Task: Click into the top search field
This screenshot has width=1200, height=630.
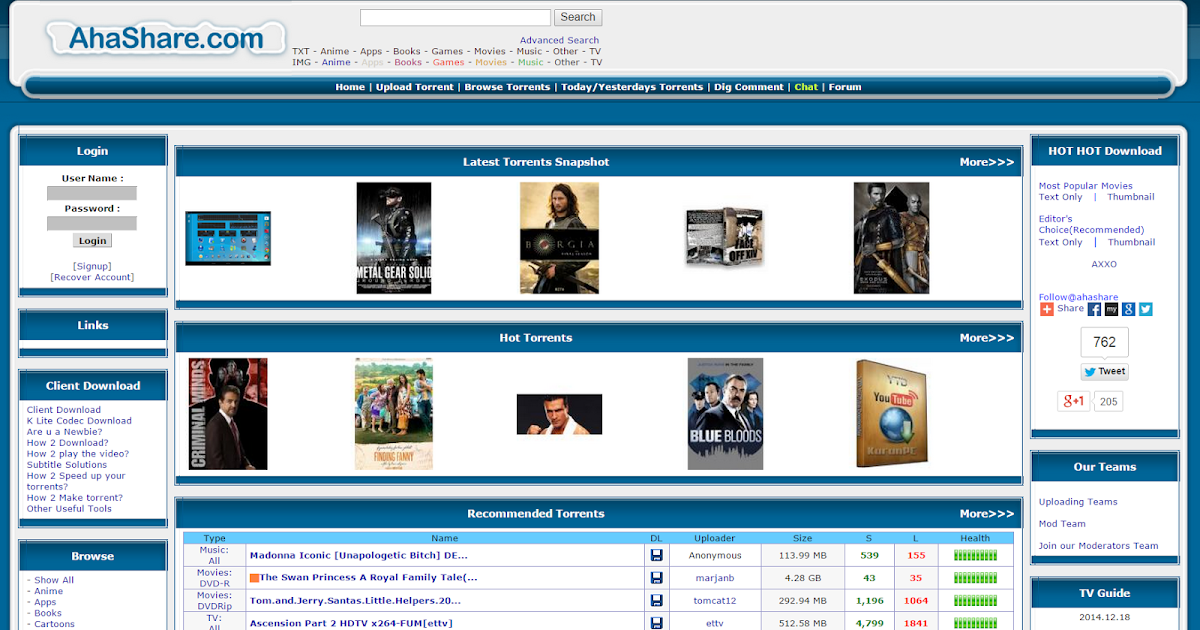Action: [455, 17]
